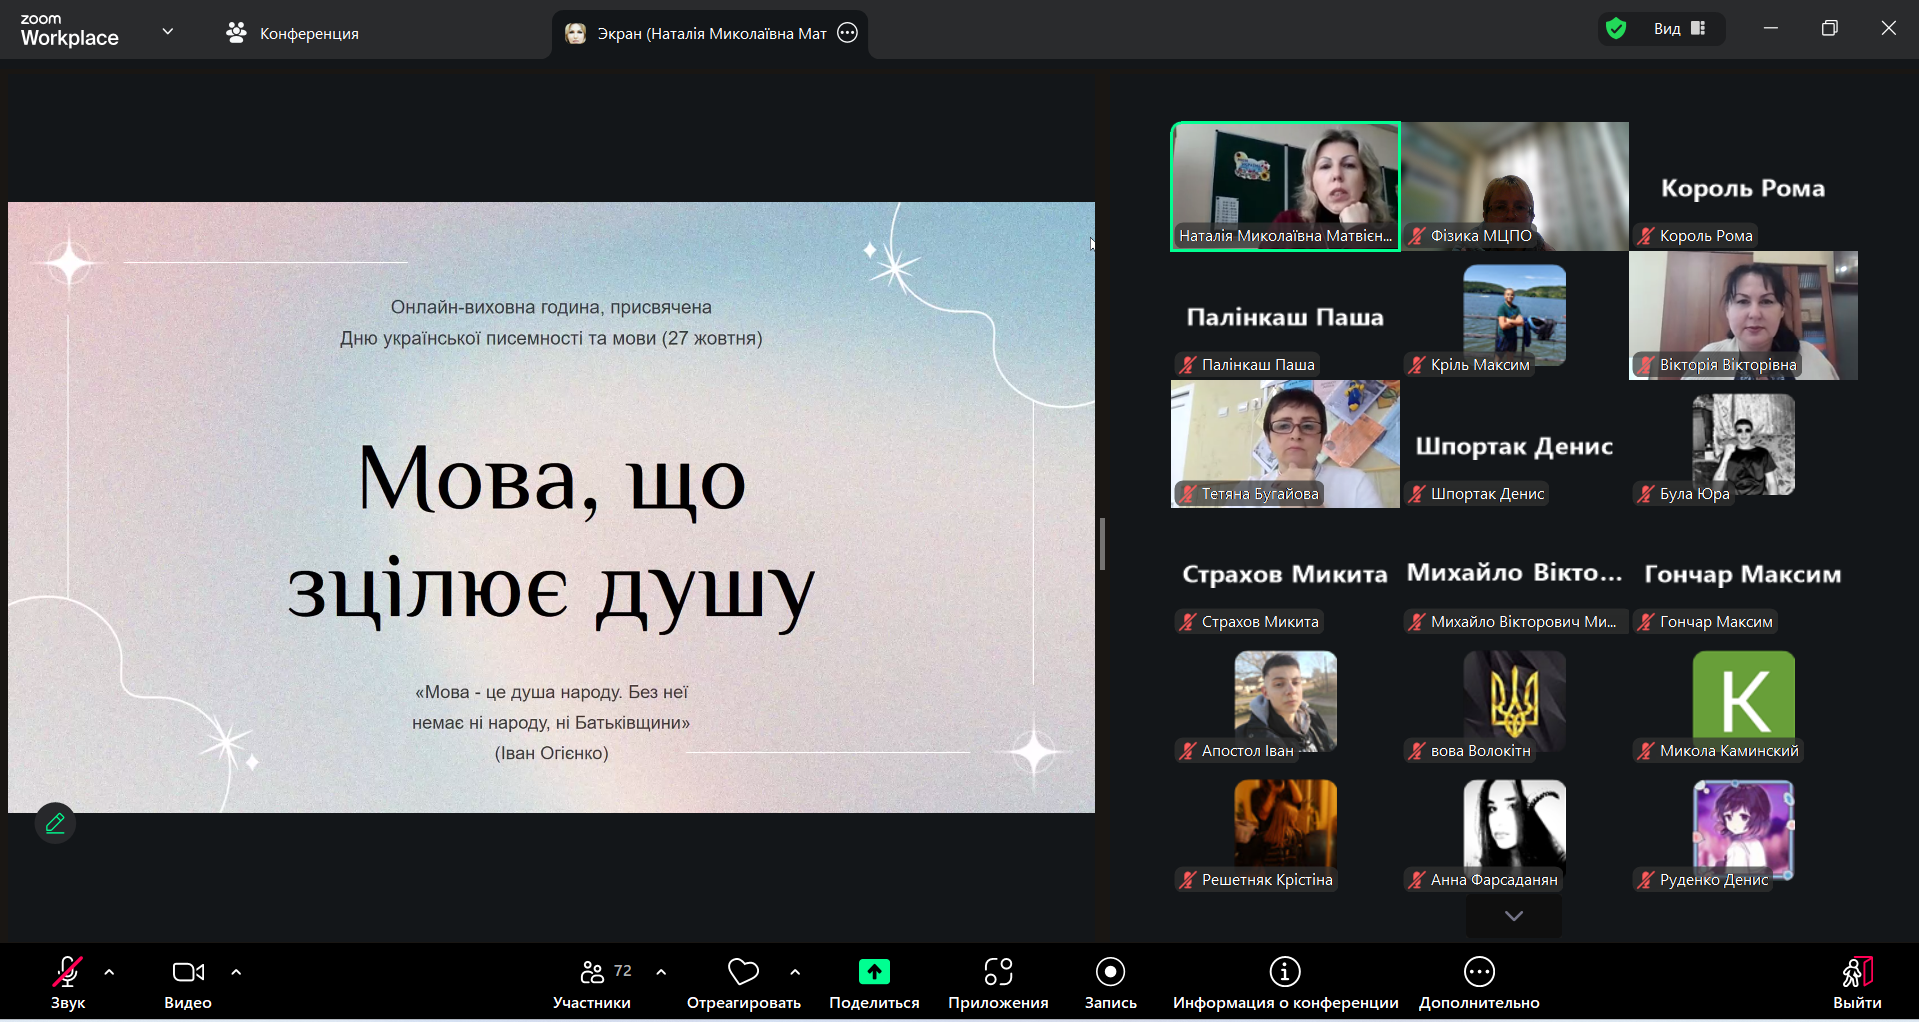Open the shared screen tab options
Screen dimensions: 1919x1022
[847, 33]
